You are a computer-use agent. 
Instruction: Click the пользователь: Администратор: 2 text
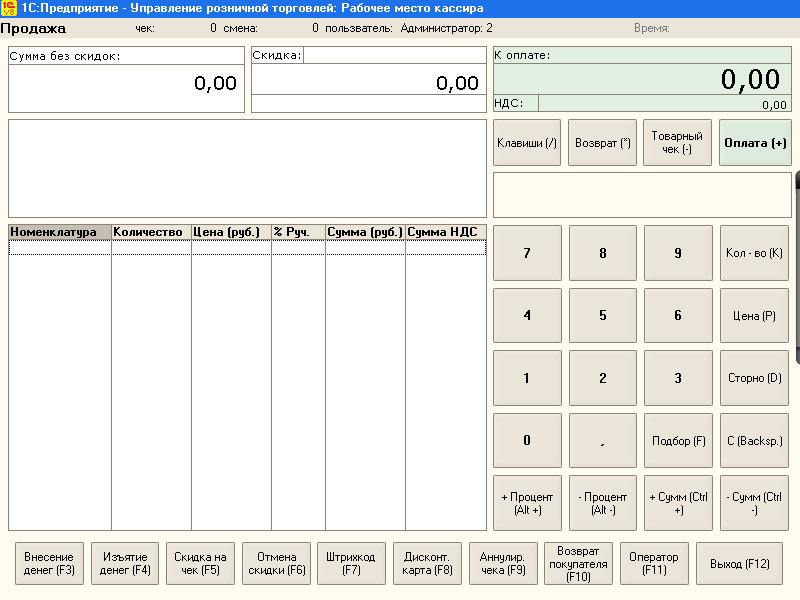coord(409,29)
